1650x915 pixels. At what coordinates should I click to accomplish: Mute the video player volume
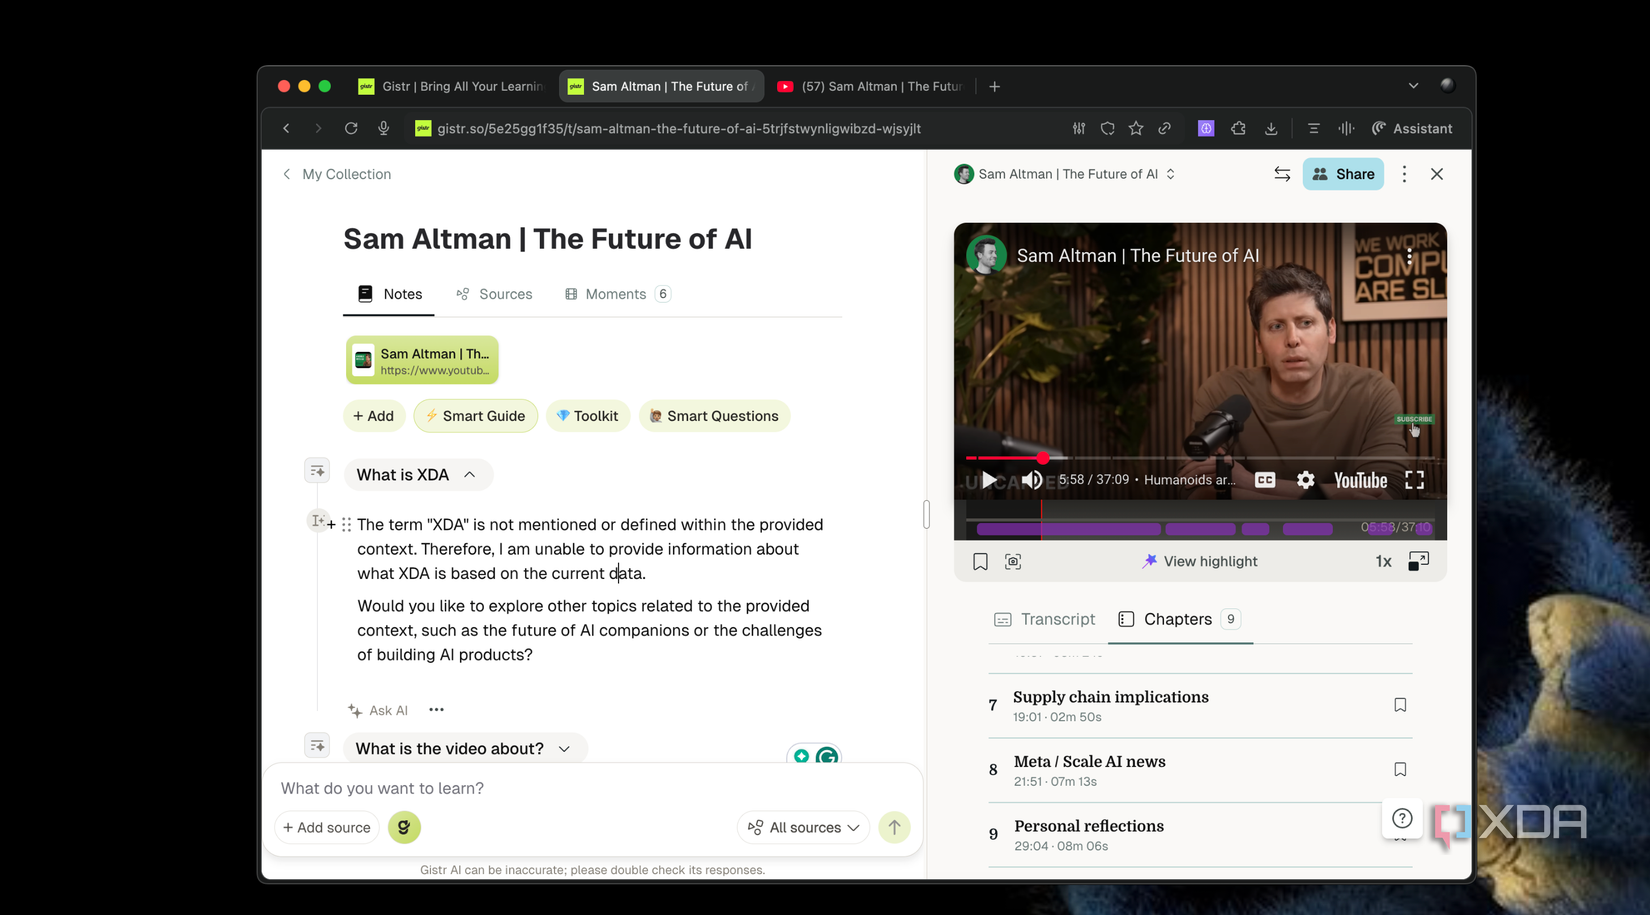point(1031,480)
